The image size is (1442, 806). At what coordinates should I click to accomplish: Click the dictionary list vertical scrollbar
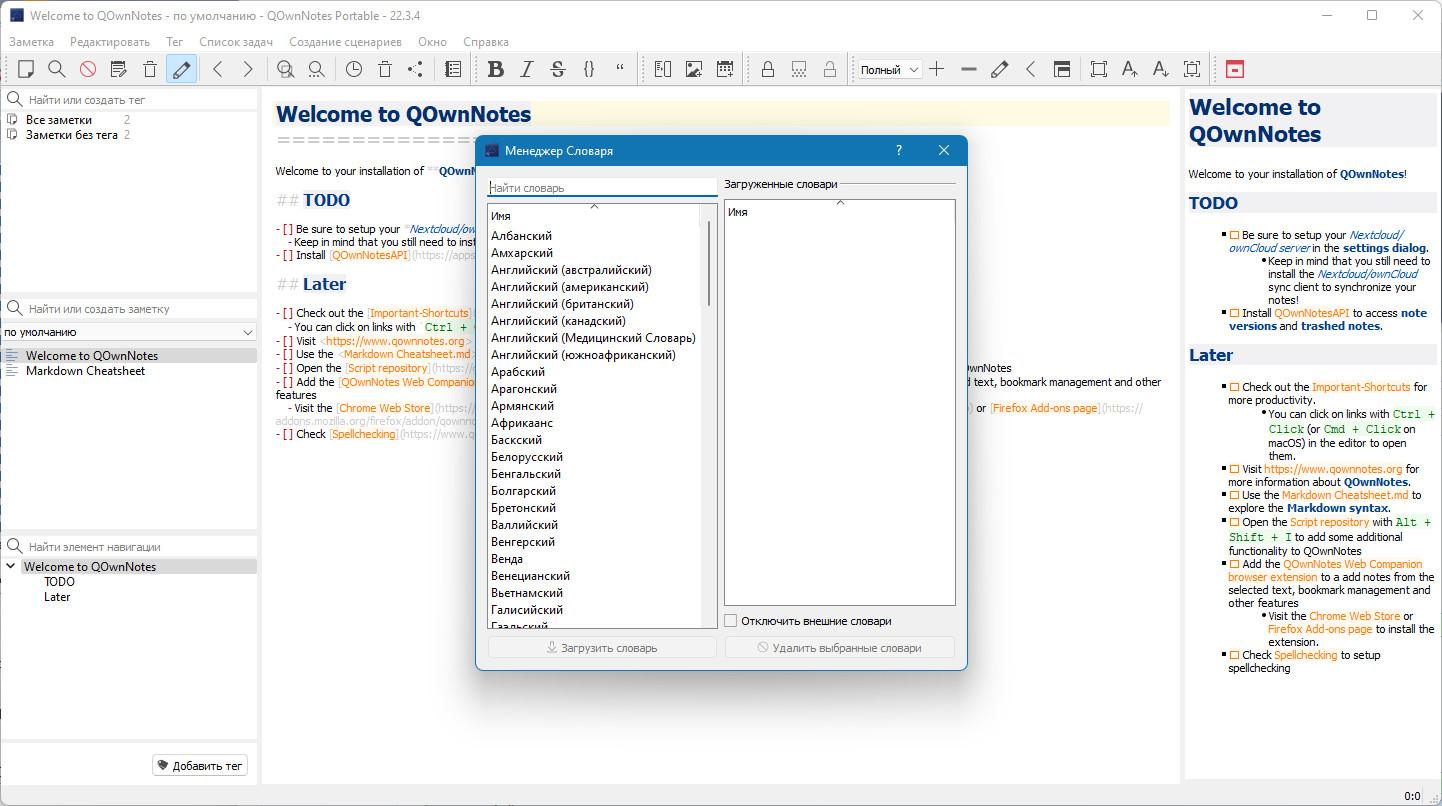710,263
